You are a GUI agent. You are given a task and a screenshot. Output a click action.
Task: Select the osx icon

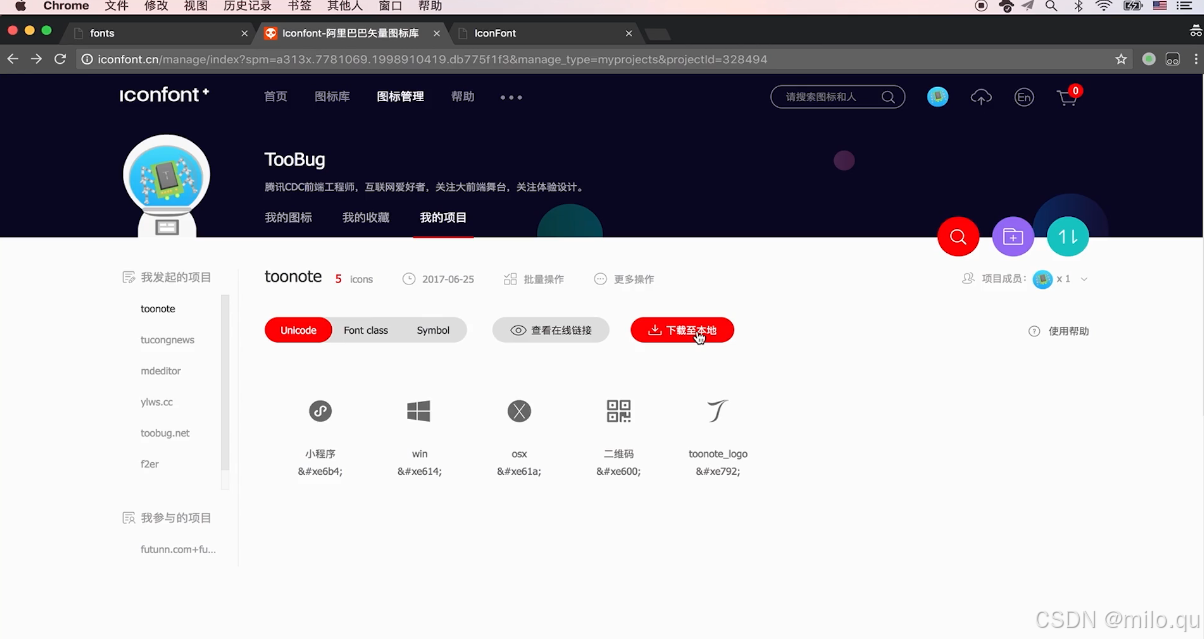[x=519, y=411]
